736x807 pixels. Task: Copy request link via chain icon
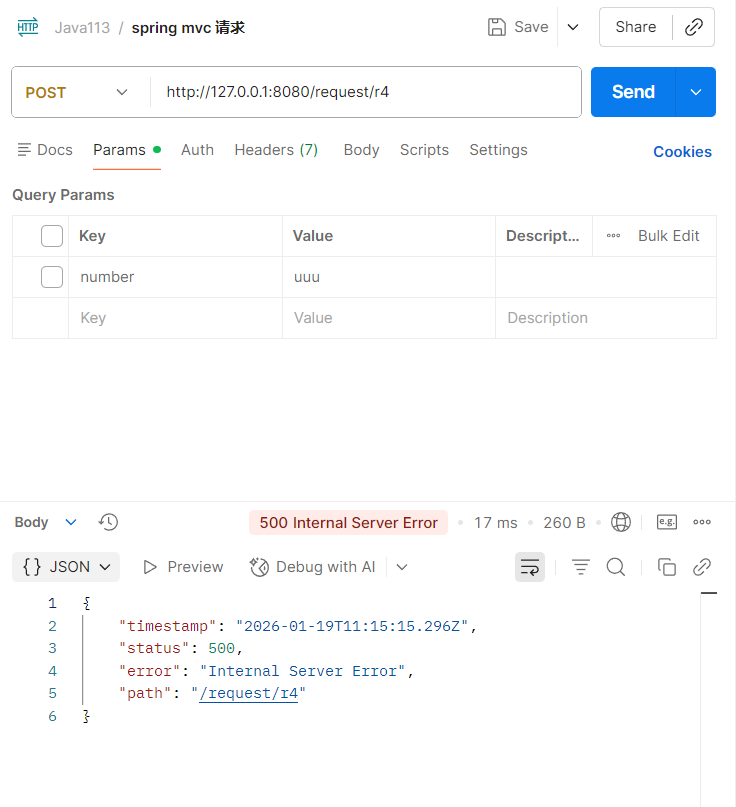click(693, 27)
